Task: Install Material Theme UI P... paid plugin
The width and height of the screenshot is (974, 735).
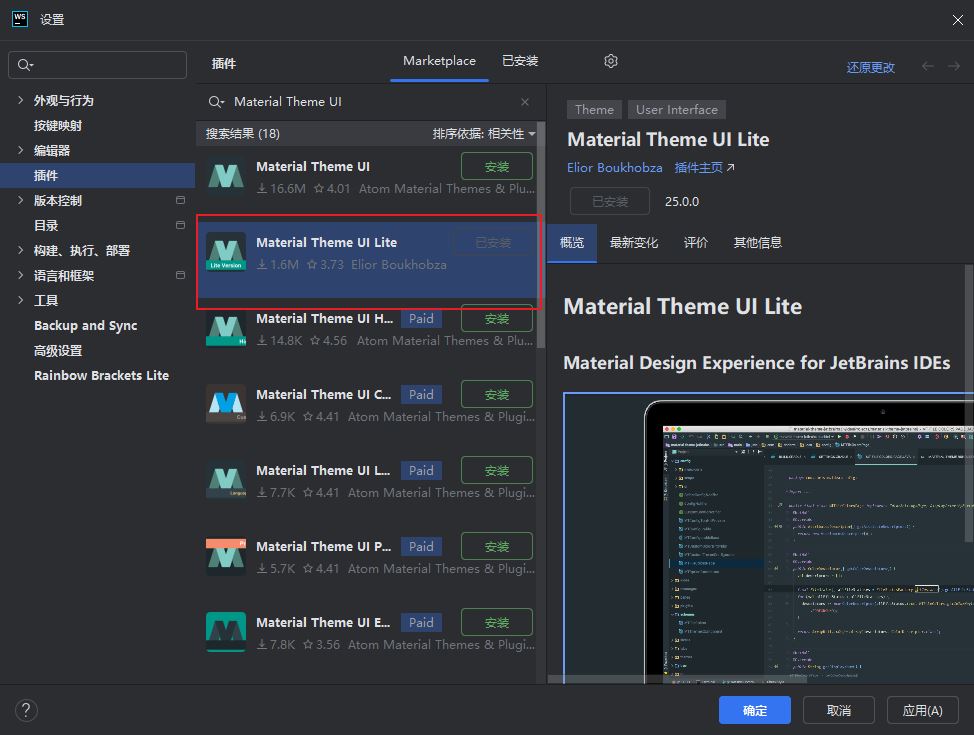Action: (497, 546)
